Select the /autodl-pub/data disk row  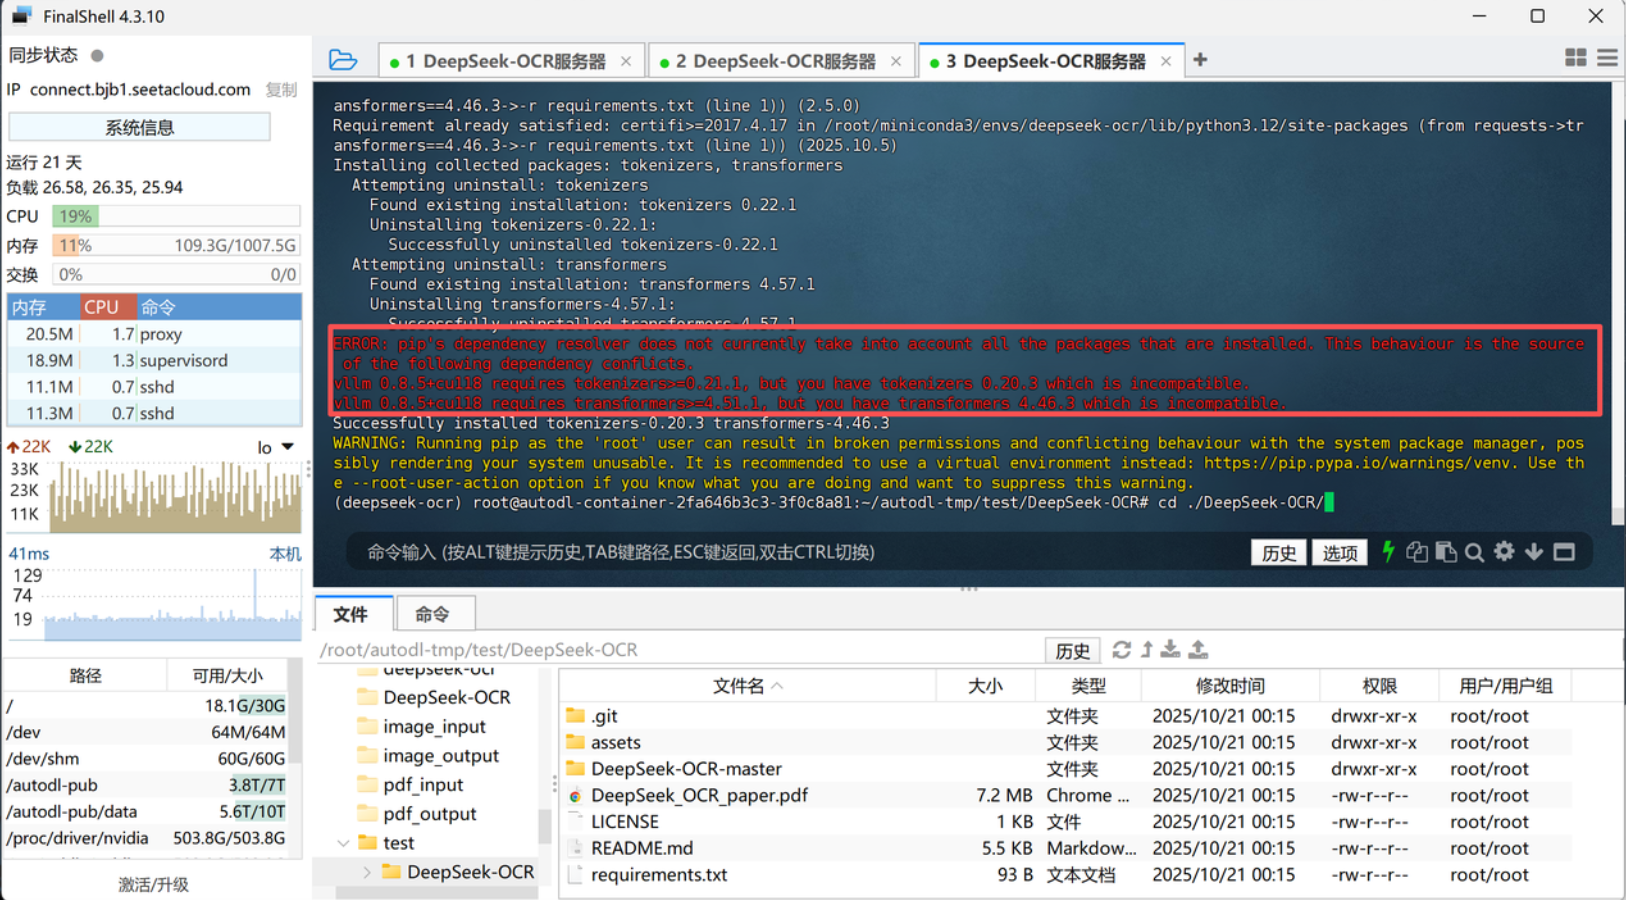click(x=146, y=811)
